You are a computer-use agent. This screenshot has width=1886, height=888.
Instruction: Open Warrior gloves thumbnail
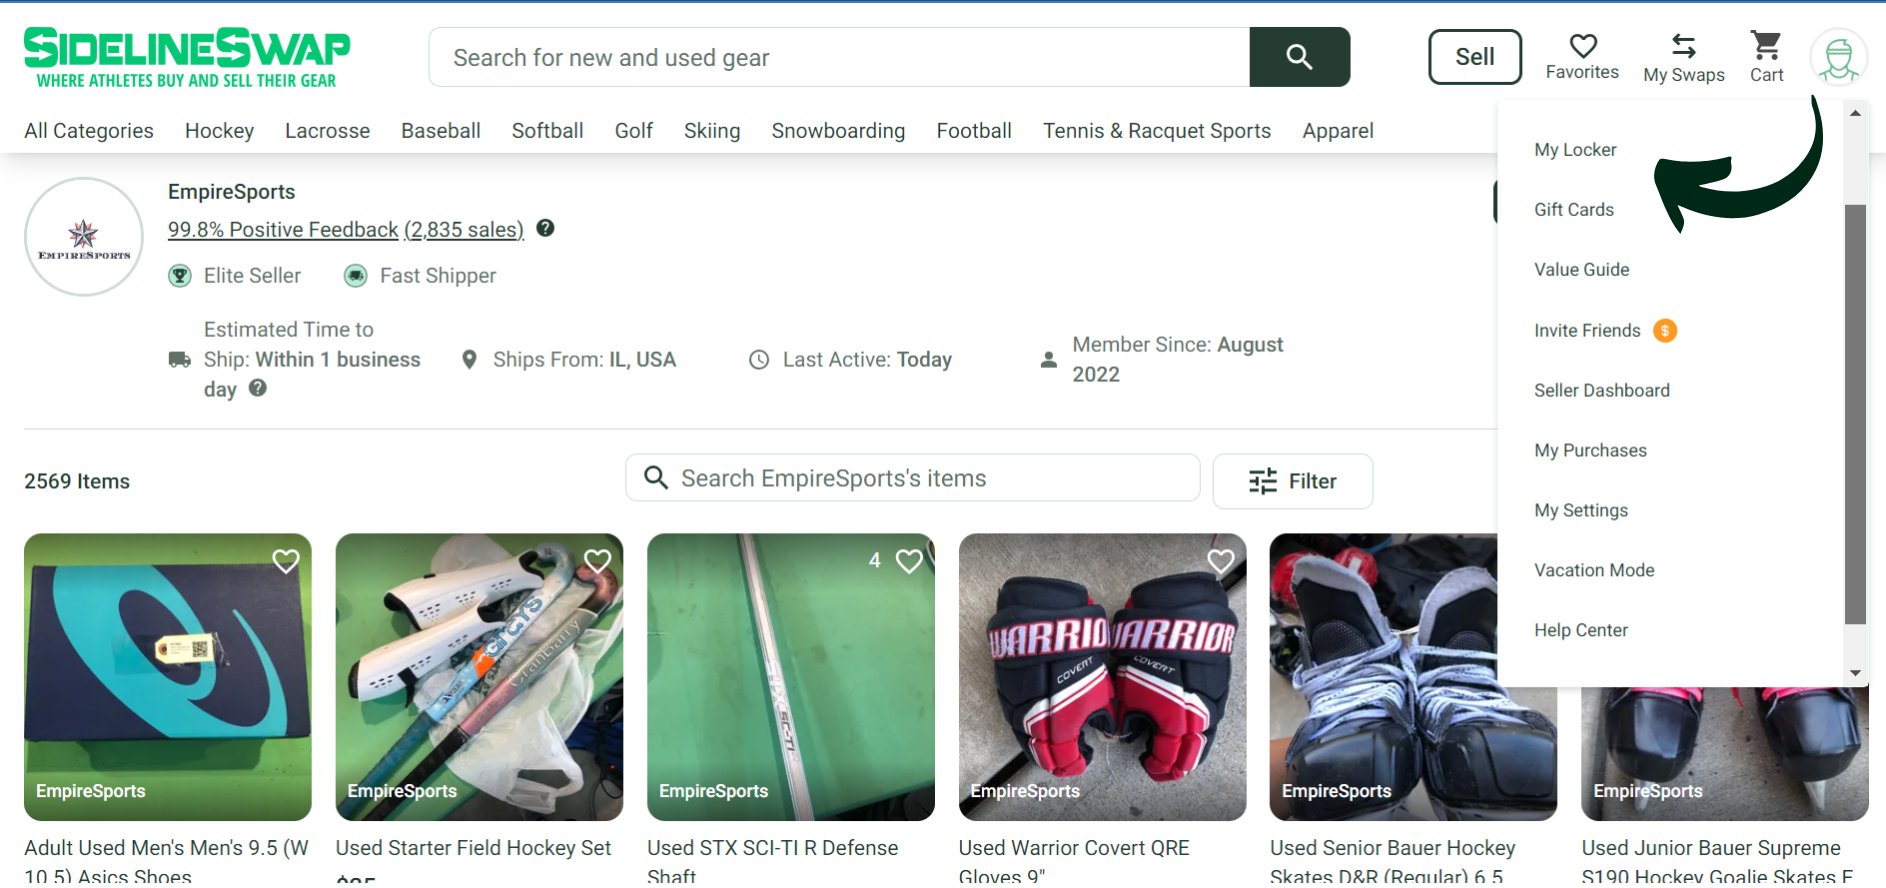(1102, 677)
